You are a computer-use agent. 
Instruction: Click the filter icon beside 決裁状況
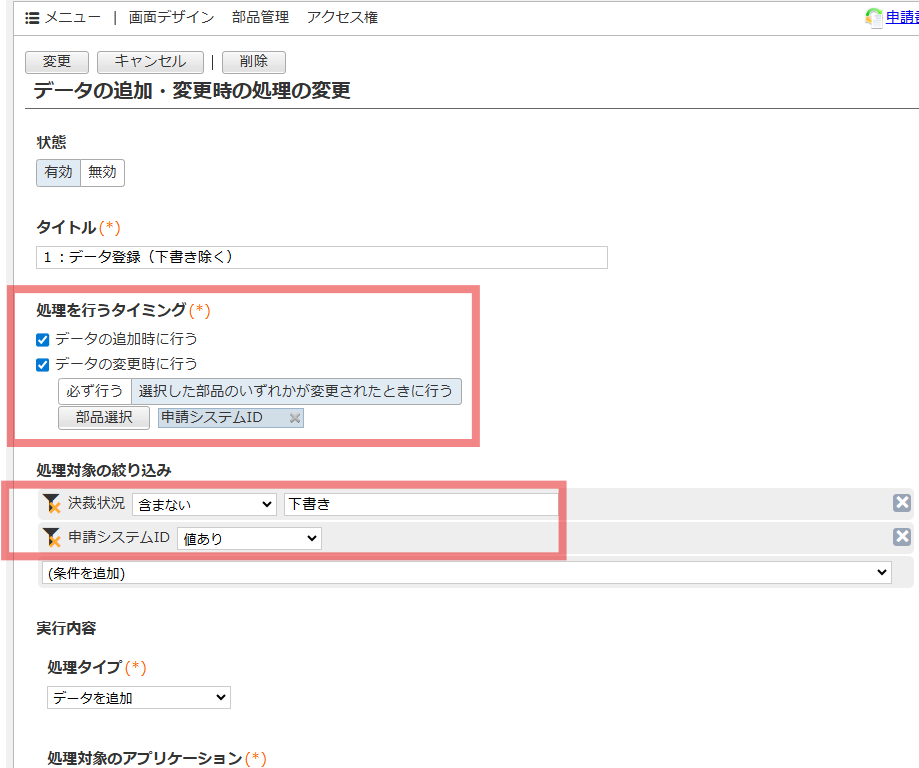52,504
